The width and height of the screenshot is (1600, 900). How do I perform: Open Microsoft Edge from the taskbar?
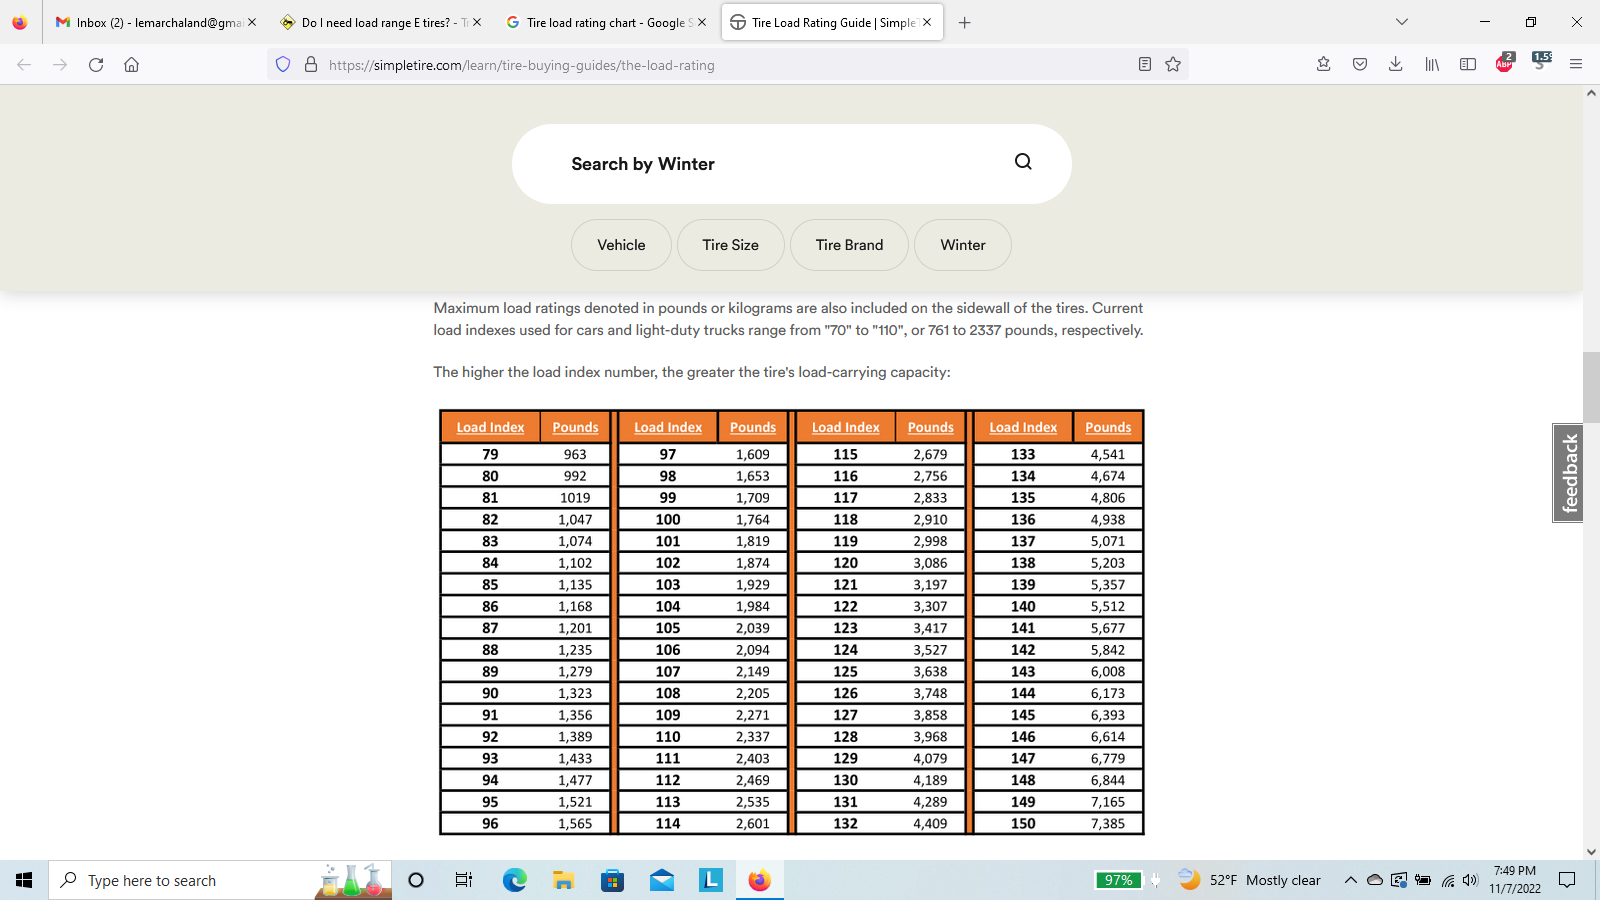pos(514,880)
